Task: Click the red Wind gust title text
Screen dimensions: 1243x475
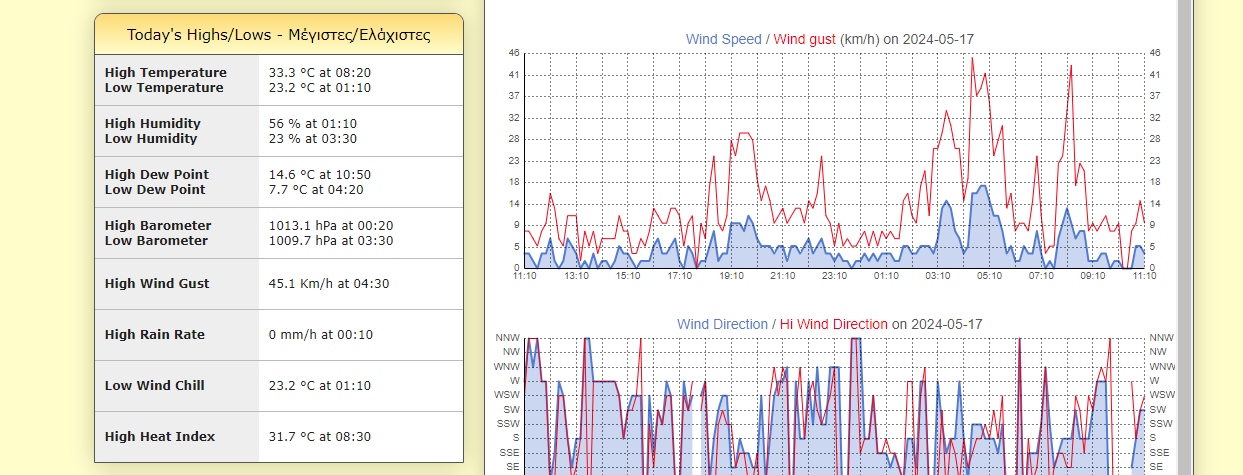Action: 805,39
